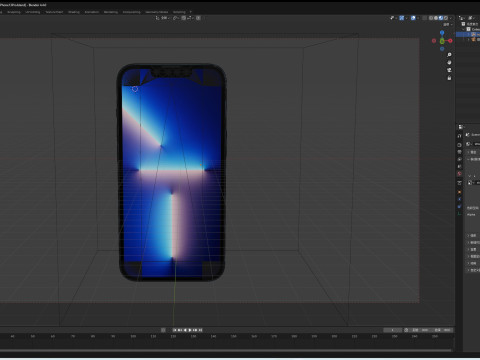Toggle the camera view button
This screenshot has height=360, width=480.
[449, 70]
